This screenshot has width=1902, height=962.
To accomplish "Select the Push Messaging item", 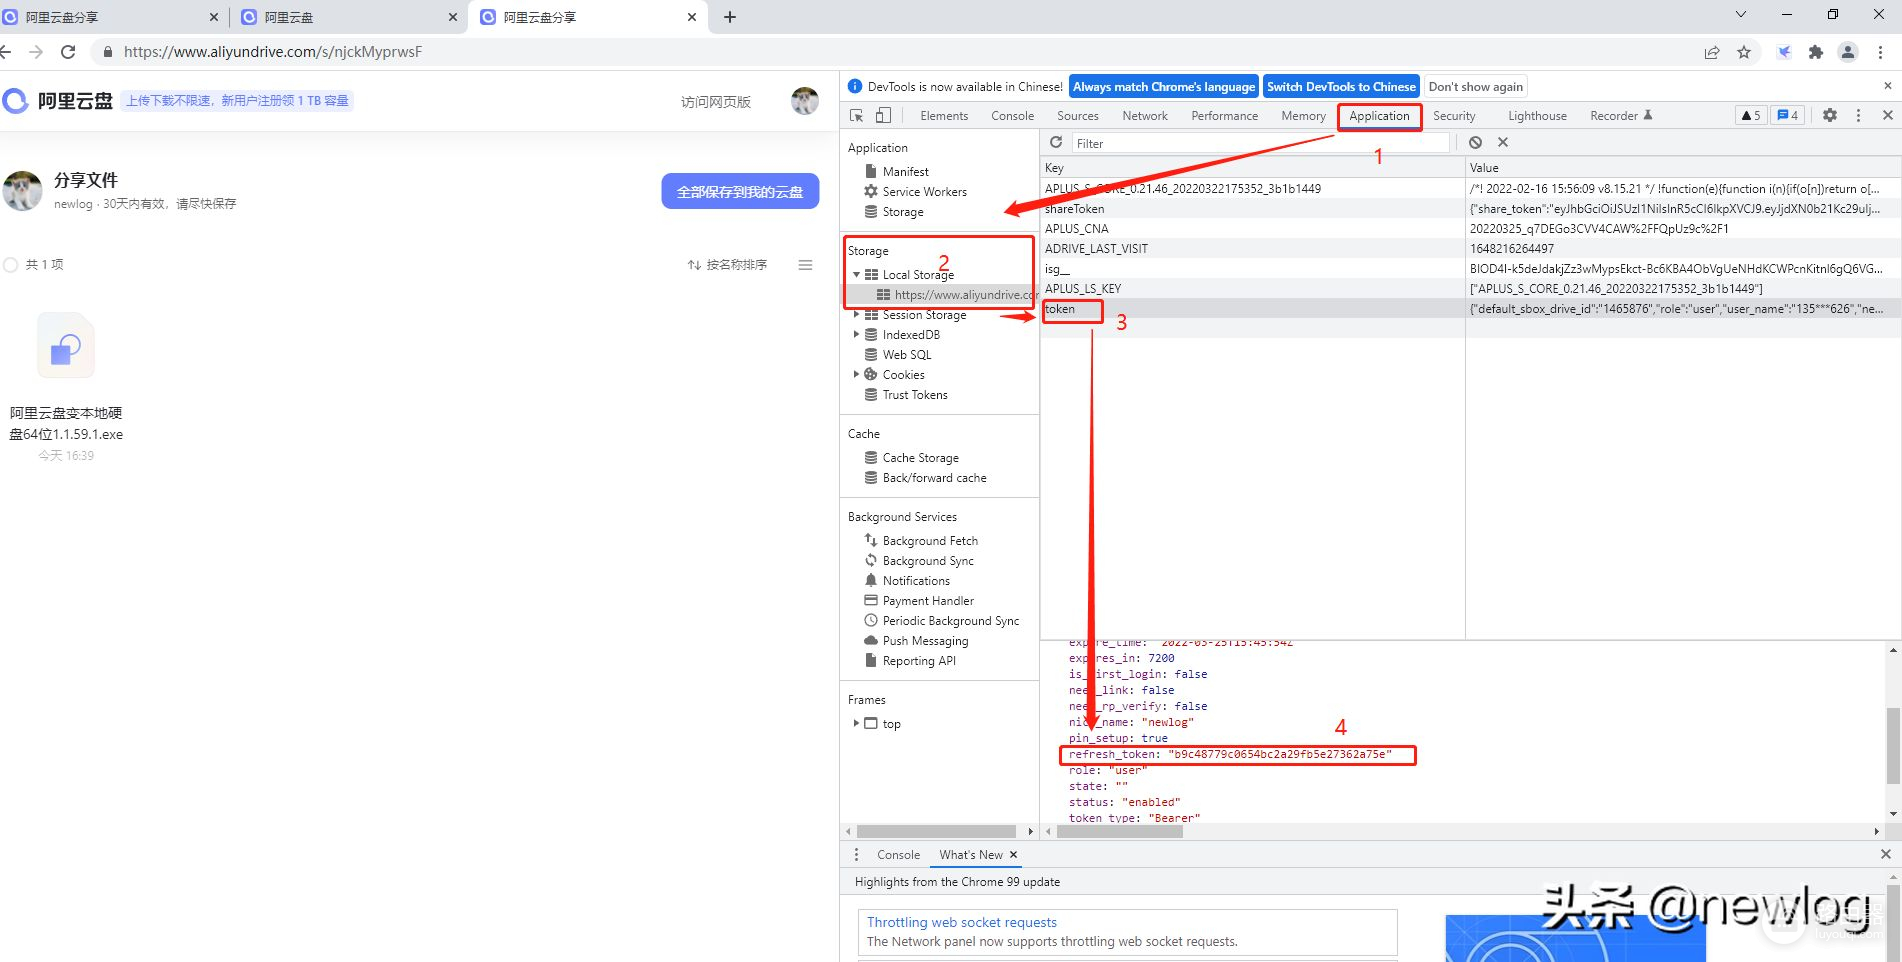I will (925, 641).
